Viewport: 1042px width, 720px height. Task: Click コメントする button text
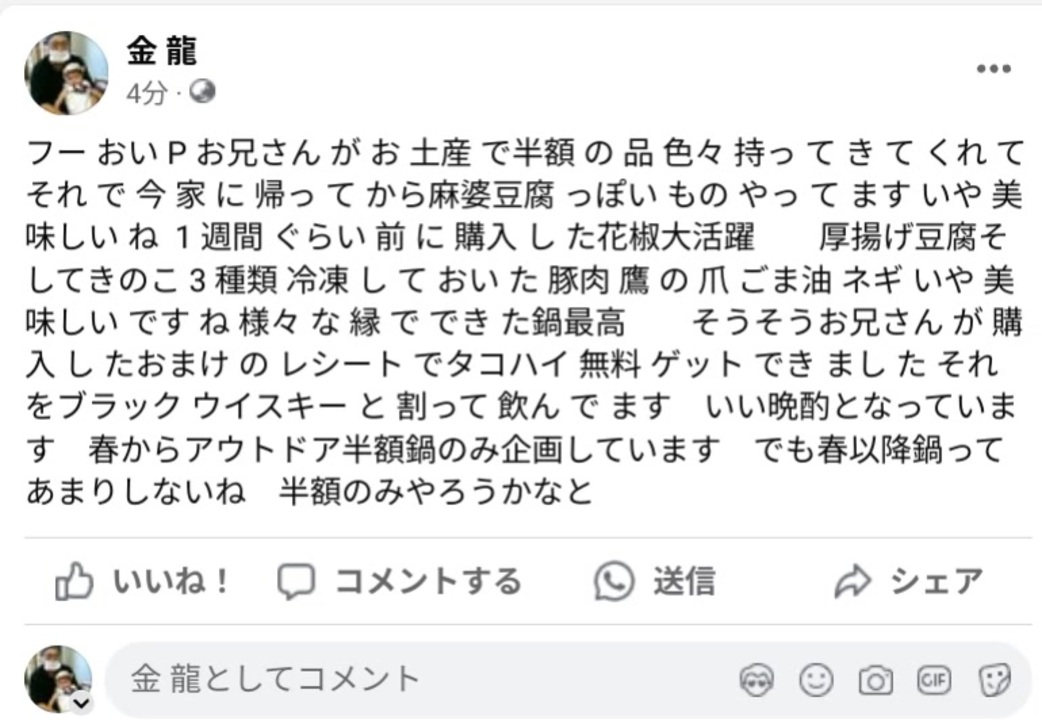429,581
